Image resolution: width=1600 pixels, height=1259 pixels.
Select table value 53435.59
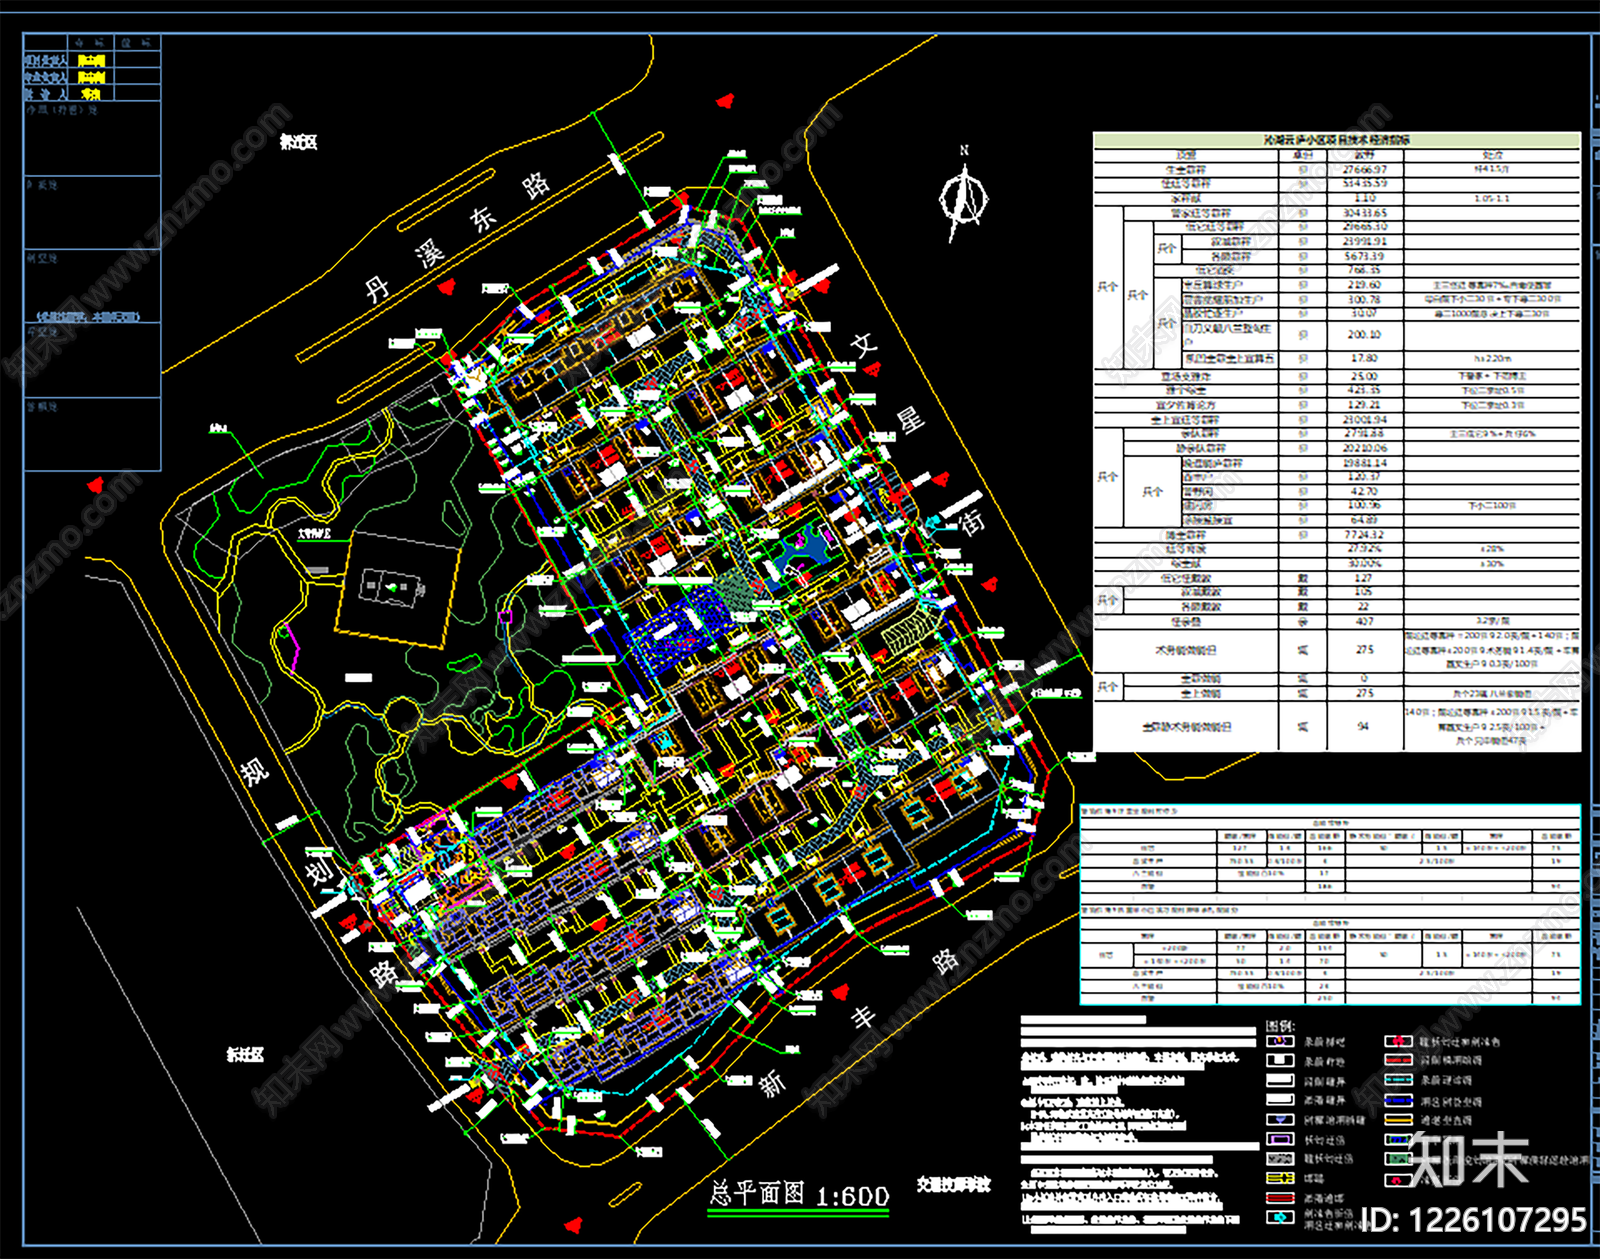(x=1365, y=183)
